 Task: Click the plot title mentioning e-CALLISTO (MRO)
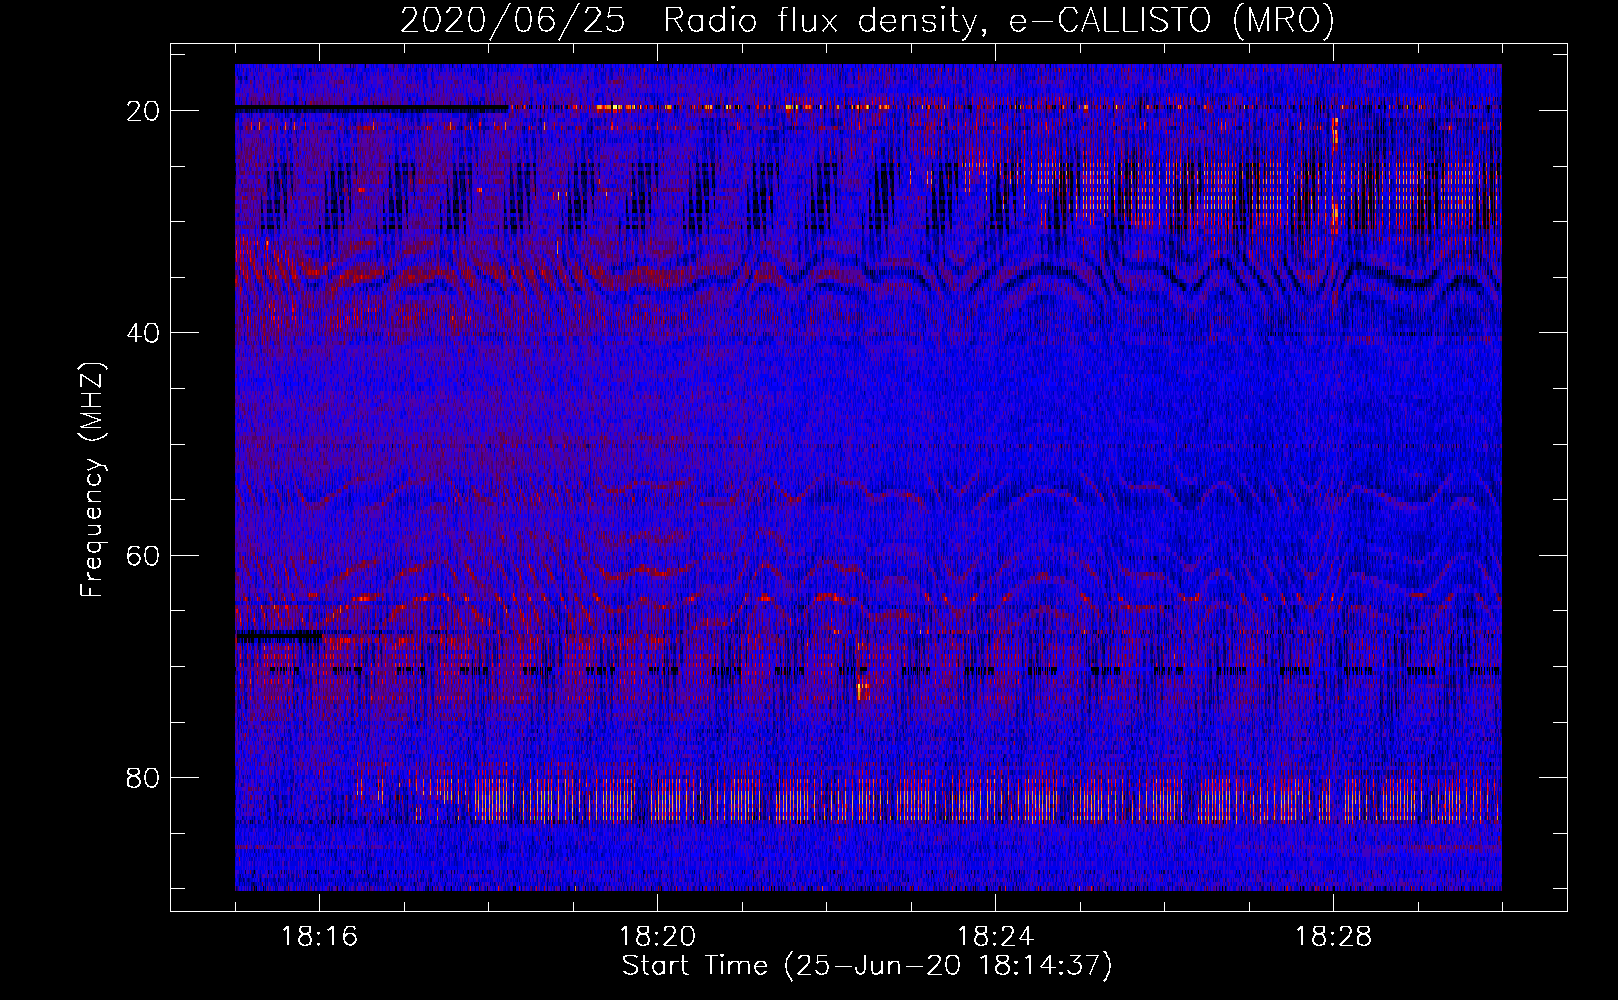(867, 20)
